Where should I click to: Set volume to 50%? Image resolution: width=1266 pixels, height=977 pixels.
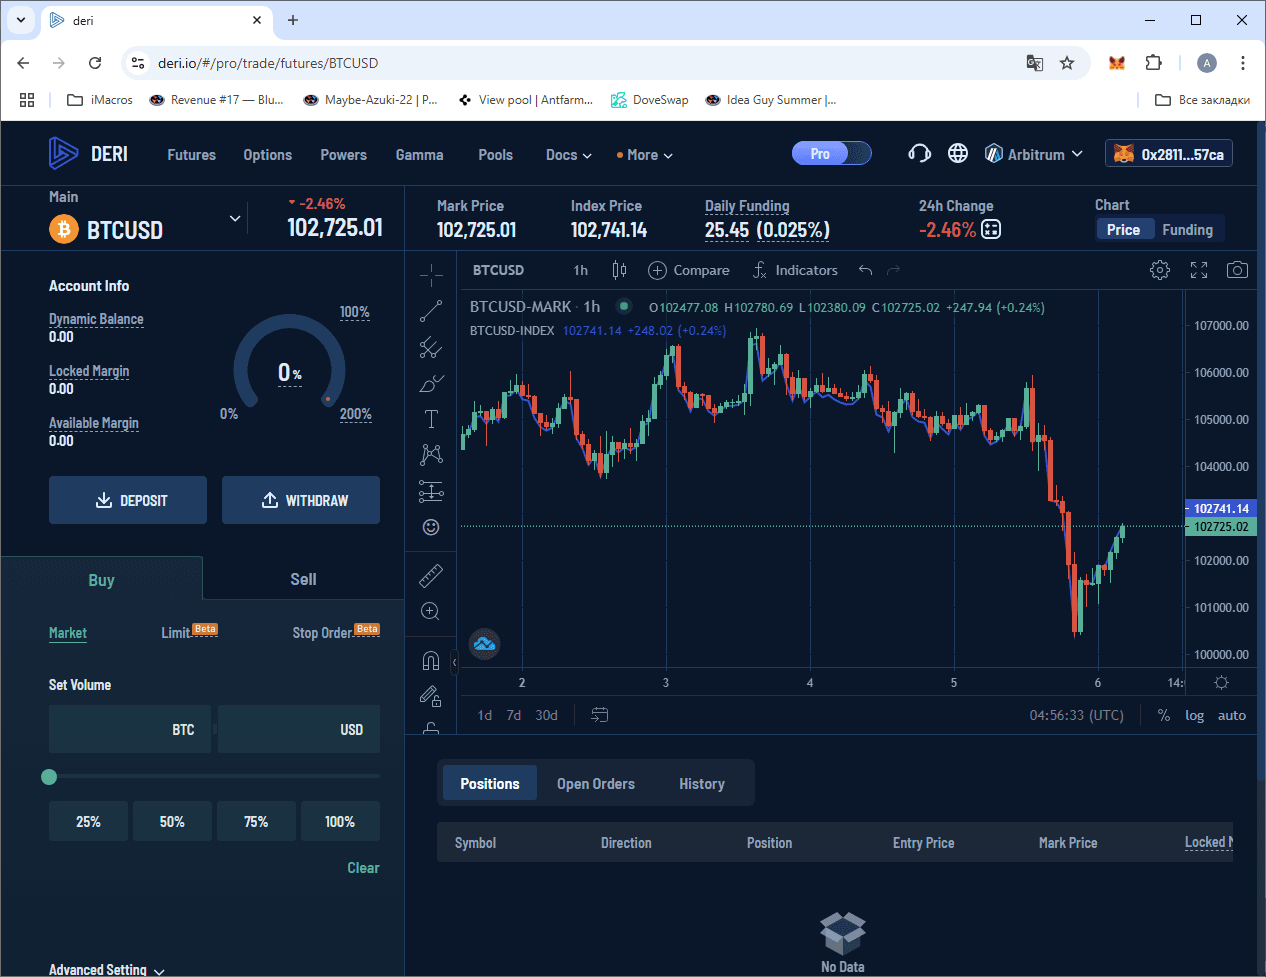pos(172,821)
